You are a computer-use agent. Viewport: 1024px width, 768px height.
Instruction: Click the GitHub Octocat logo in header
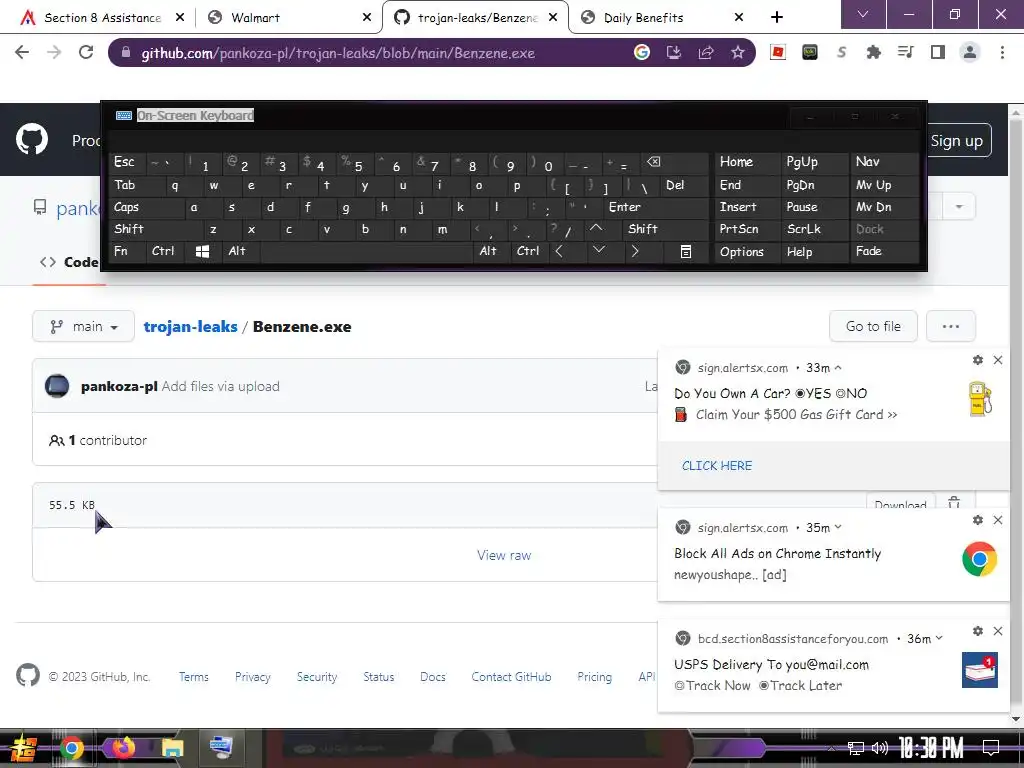click(31, 138)
